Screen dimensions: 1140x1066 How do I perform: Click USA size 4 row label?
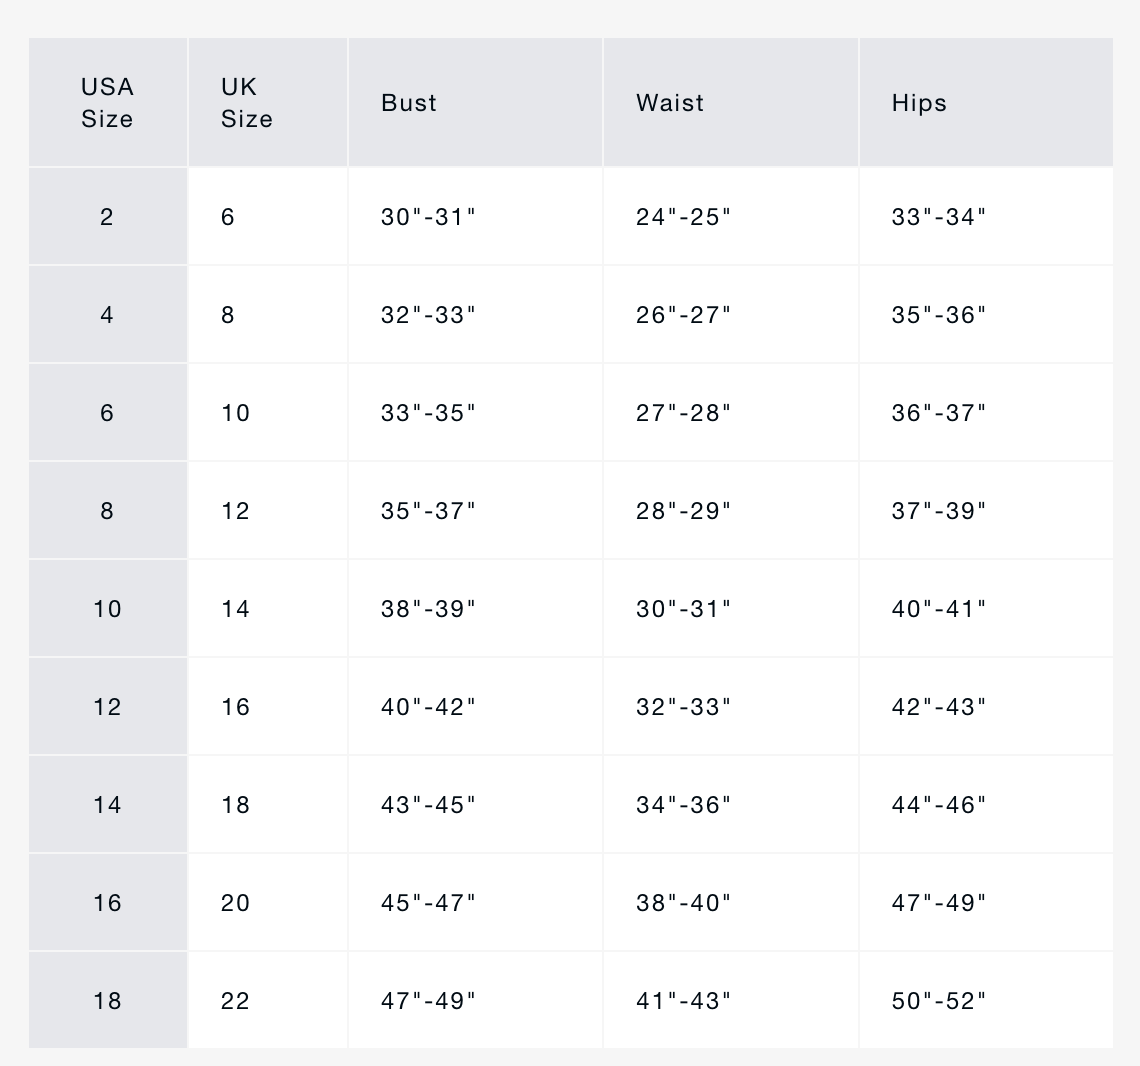[108, 315]
